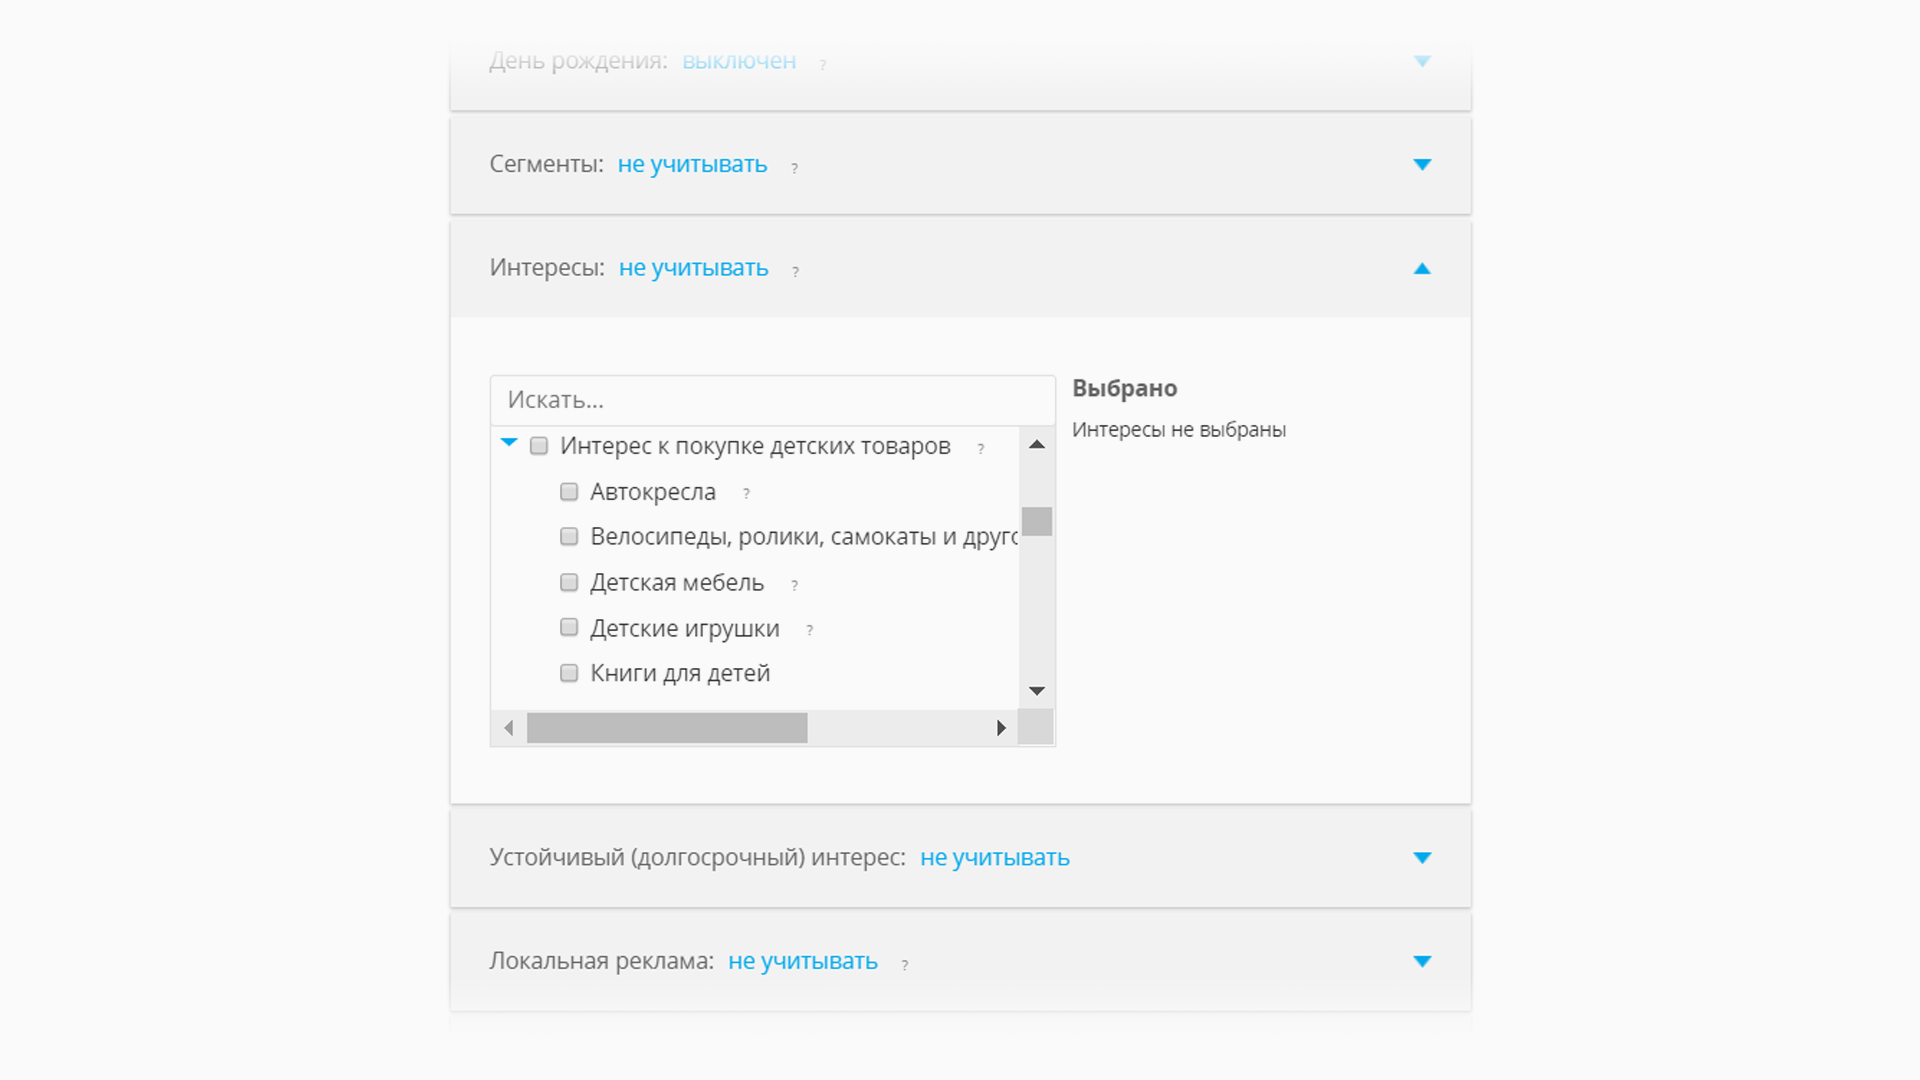This screenshot has width=1920, height=1080.
Task: Click help icon beside День рождения
Action: click(x=823, y=65)
